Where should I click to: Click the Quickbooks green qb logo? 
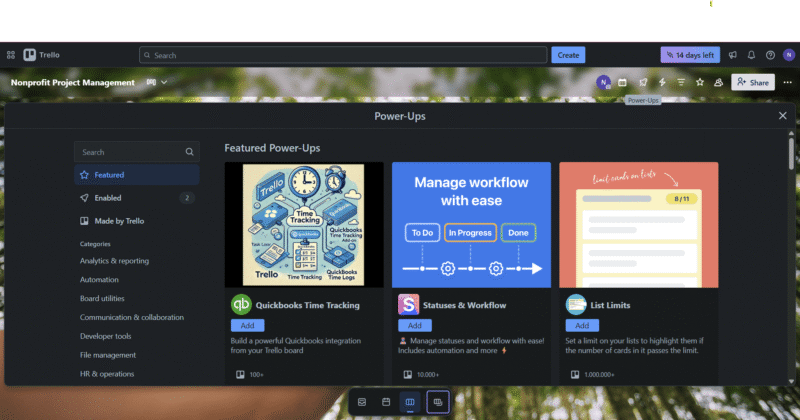coord(241,305)
